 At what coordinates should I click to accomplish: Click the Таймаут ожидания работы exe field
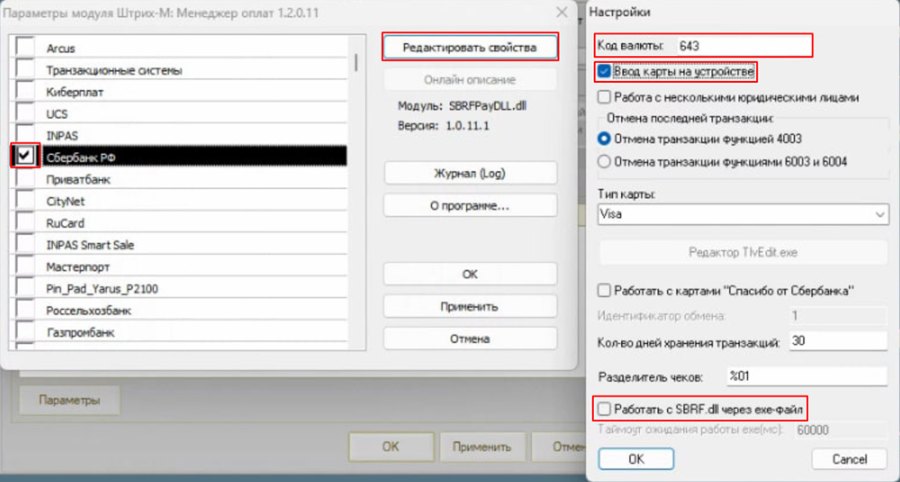point(840,430)
